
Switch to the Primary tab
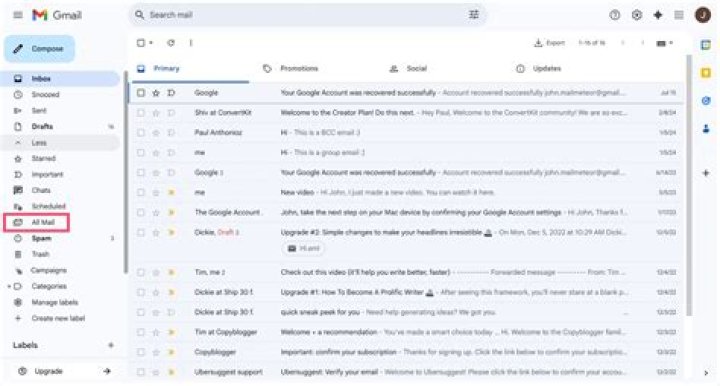191,69
